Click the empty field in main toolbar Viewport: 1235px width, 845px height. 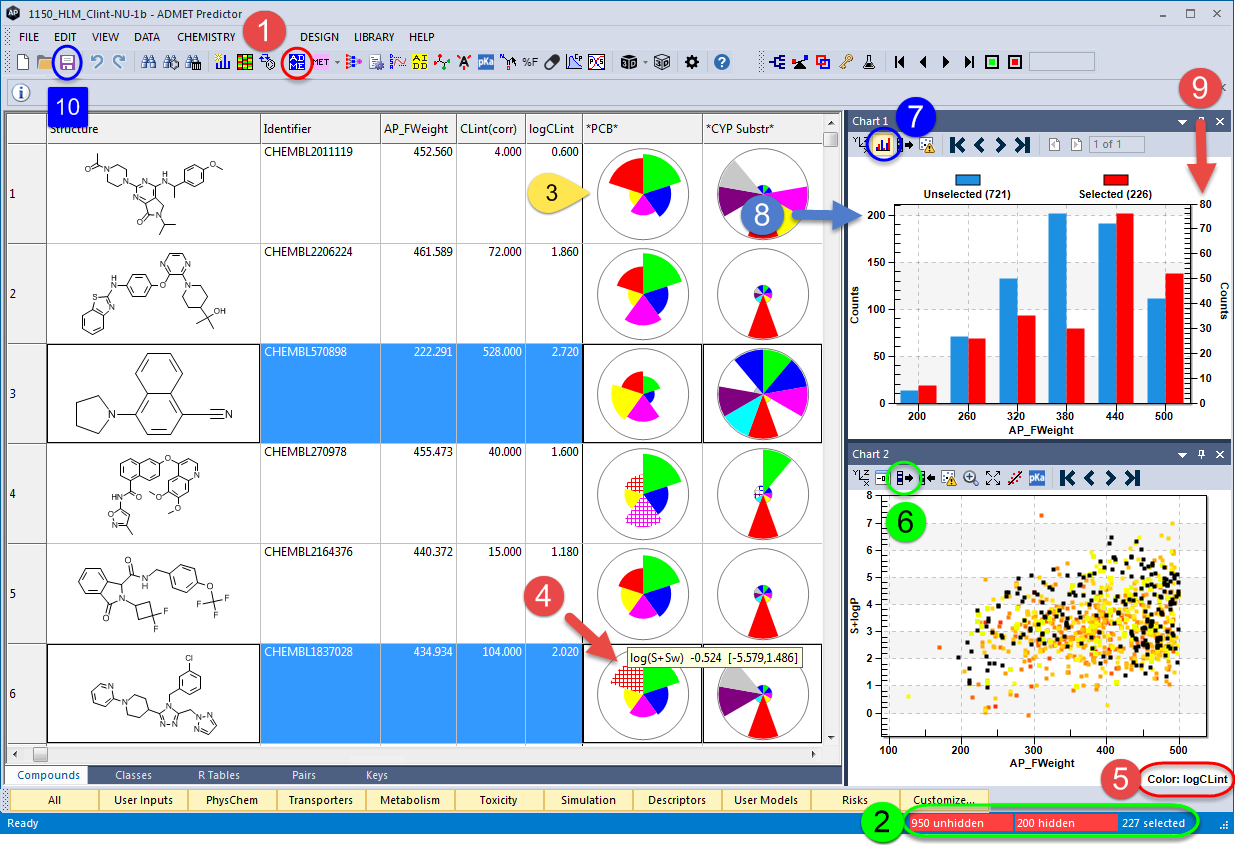1062,62
